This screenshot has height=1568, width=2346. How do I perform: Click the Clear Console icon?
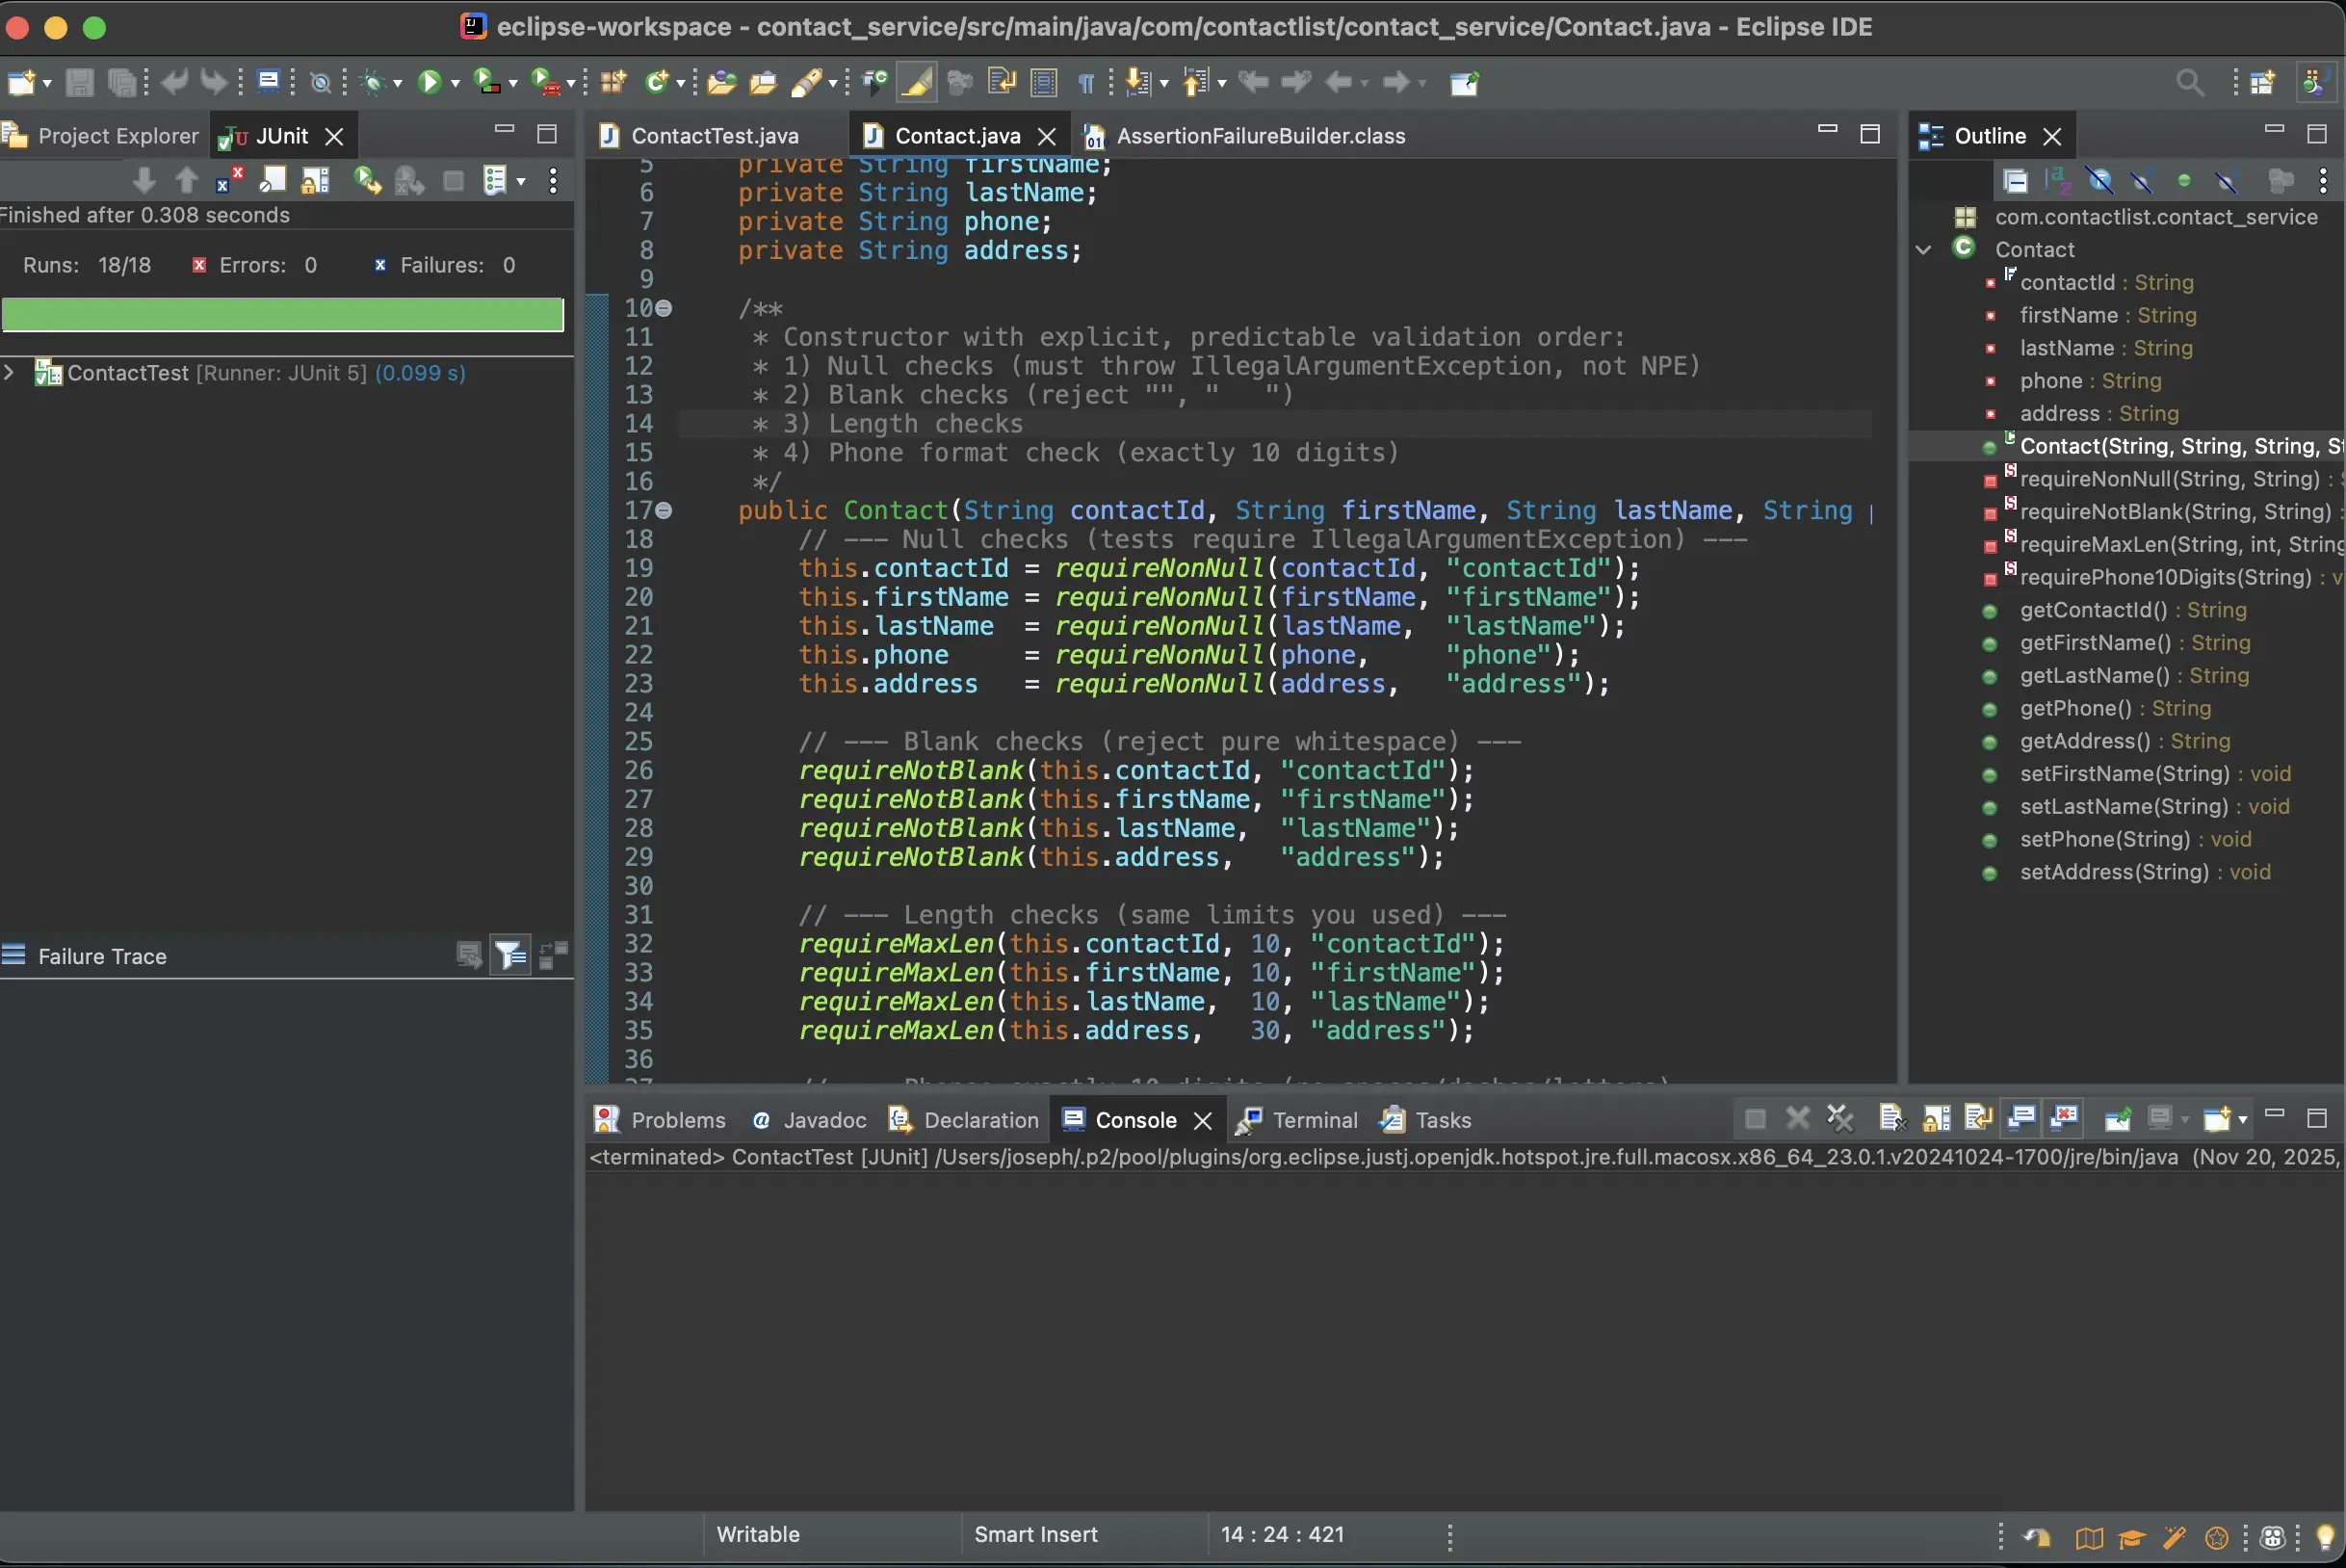coord(1891,1119)
